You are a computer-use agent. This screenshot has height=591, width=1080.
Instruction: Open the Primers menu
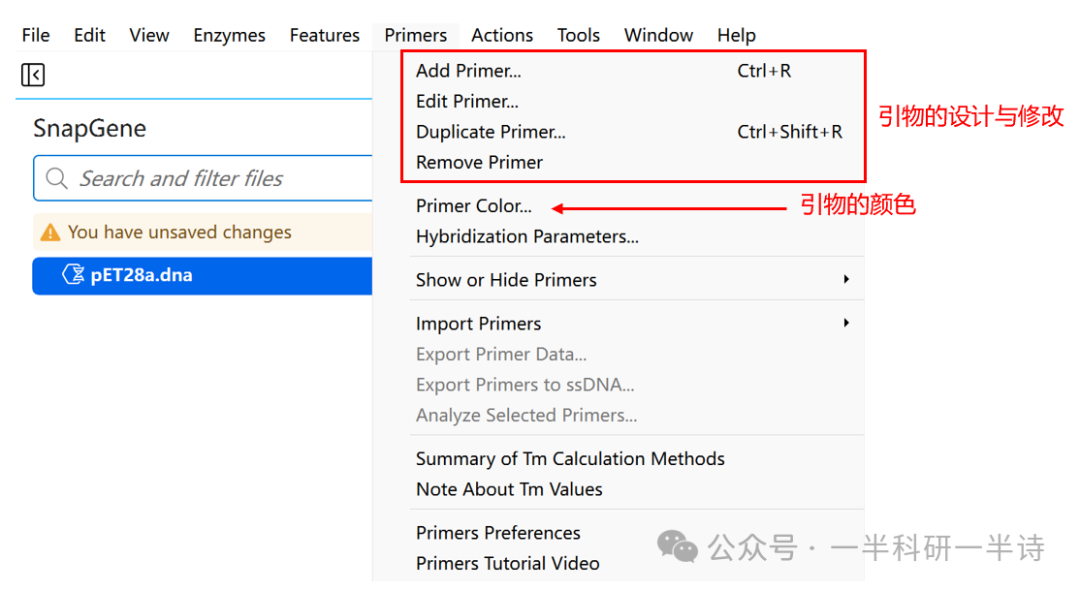click(415, 35)
